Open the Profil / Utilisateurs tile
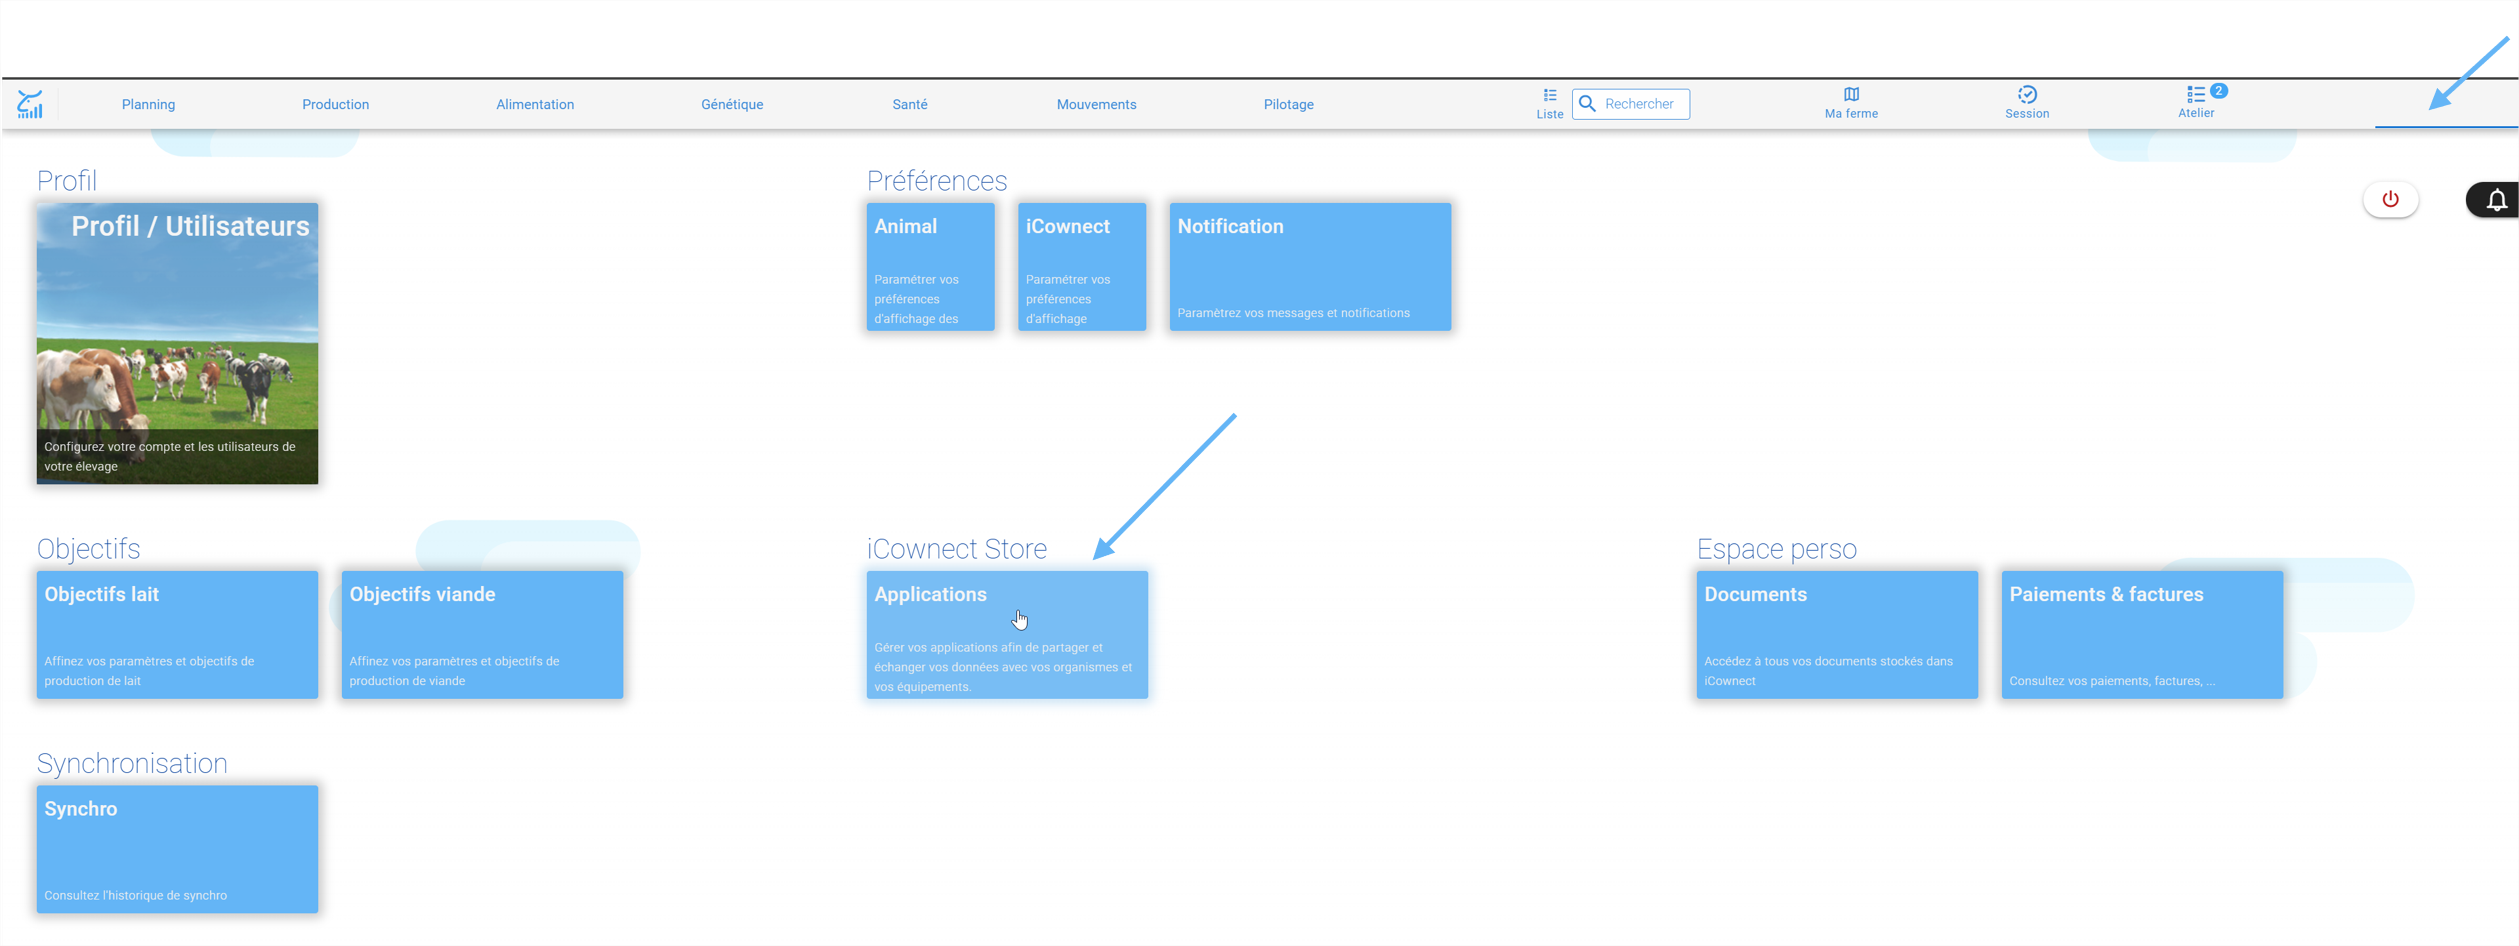The height and width of the screenshot is (946, 2519). coord(177,344)
